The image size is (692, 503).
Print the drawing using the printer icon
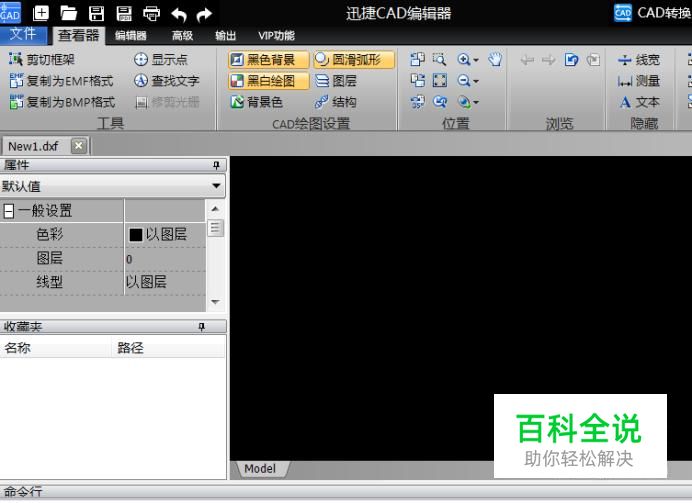(x=151, y=13)
